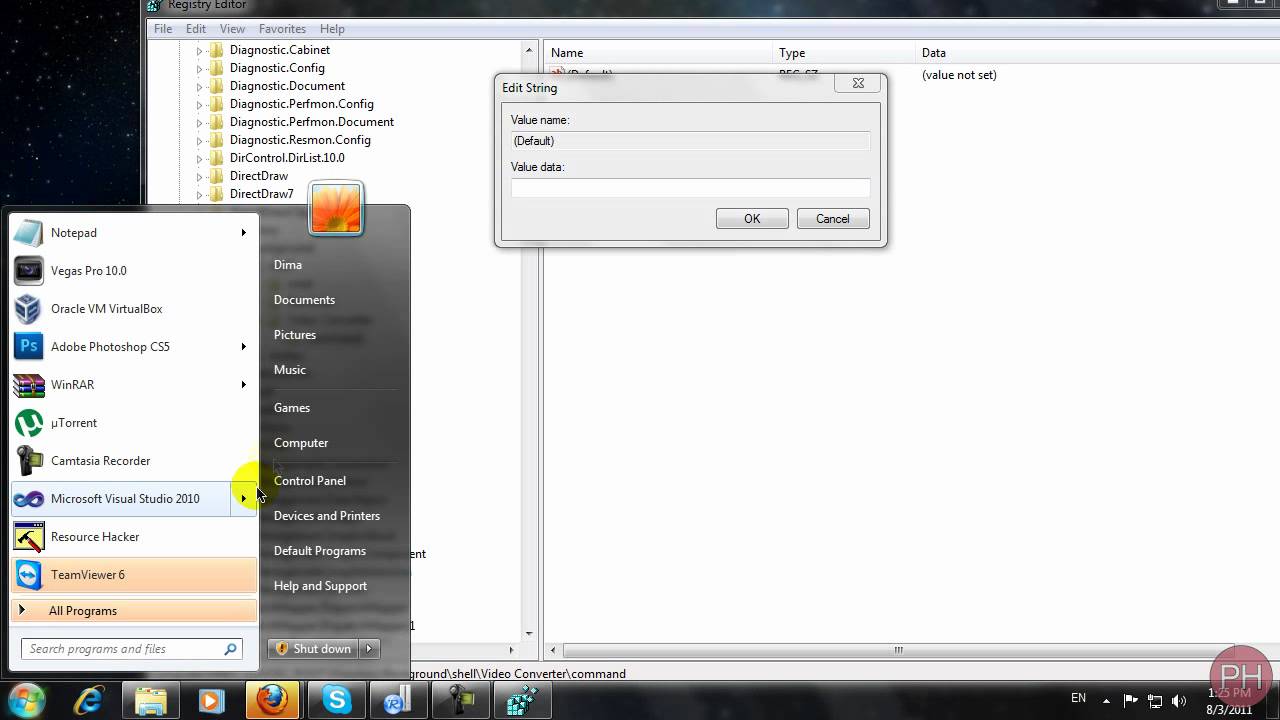Launch Vegas Pro 10.0 from the Start menu
The width and height of the screenshot is (1280, 720).
click(x=134, y=271)
